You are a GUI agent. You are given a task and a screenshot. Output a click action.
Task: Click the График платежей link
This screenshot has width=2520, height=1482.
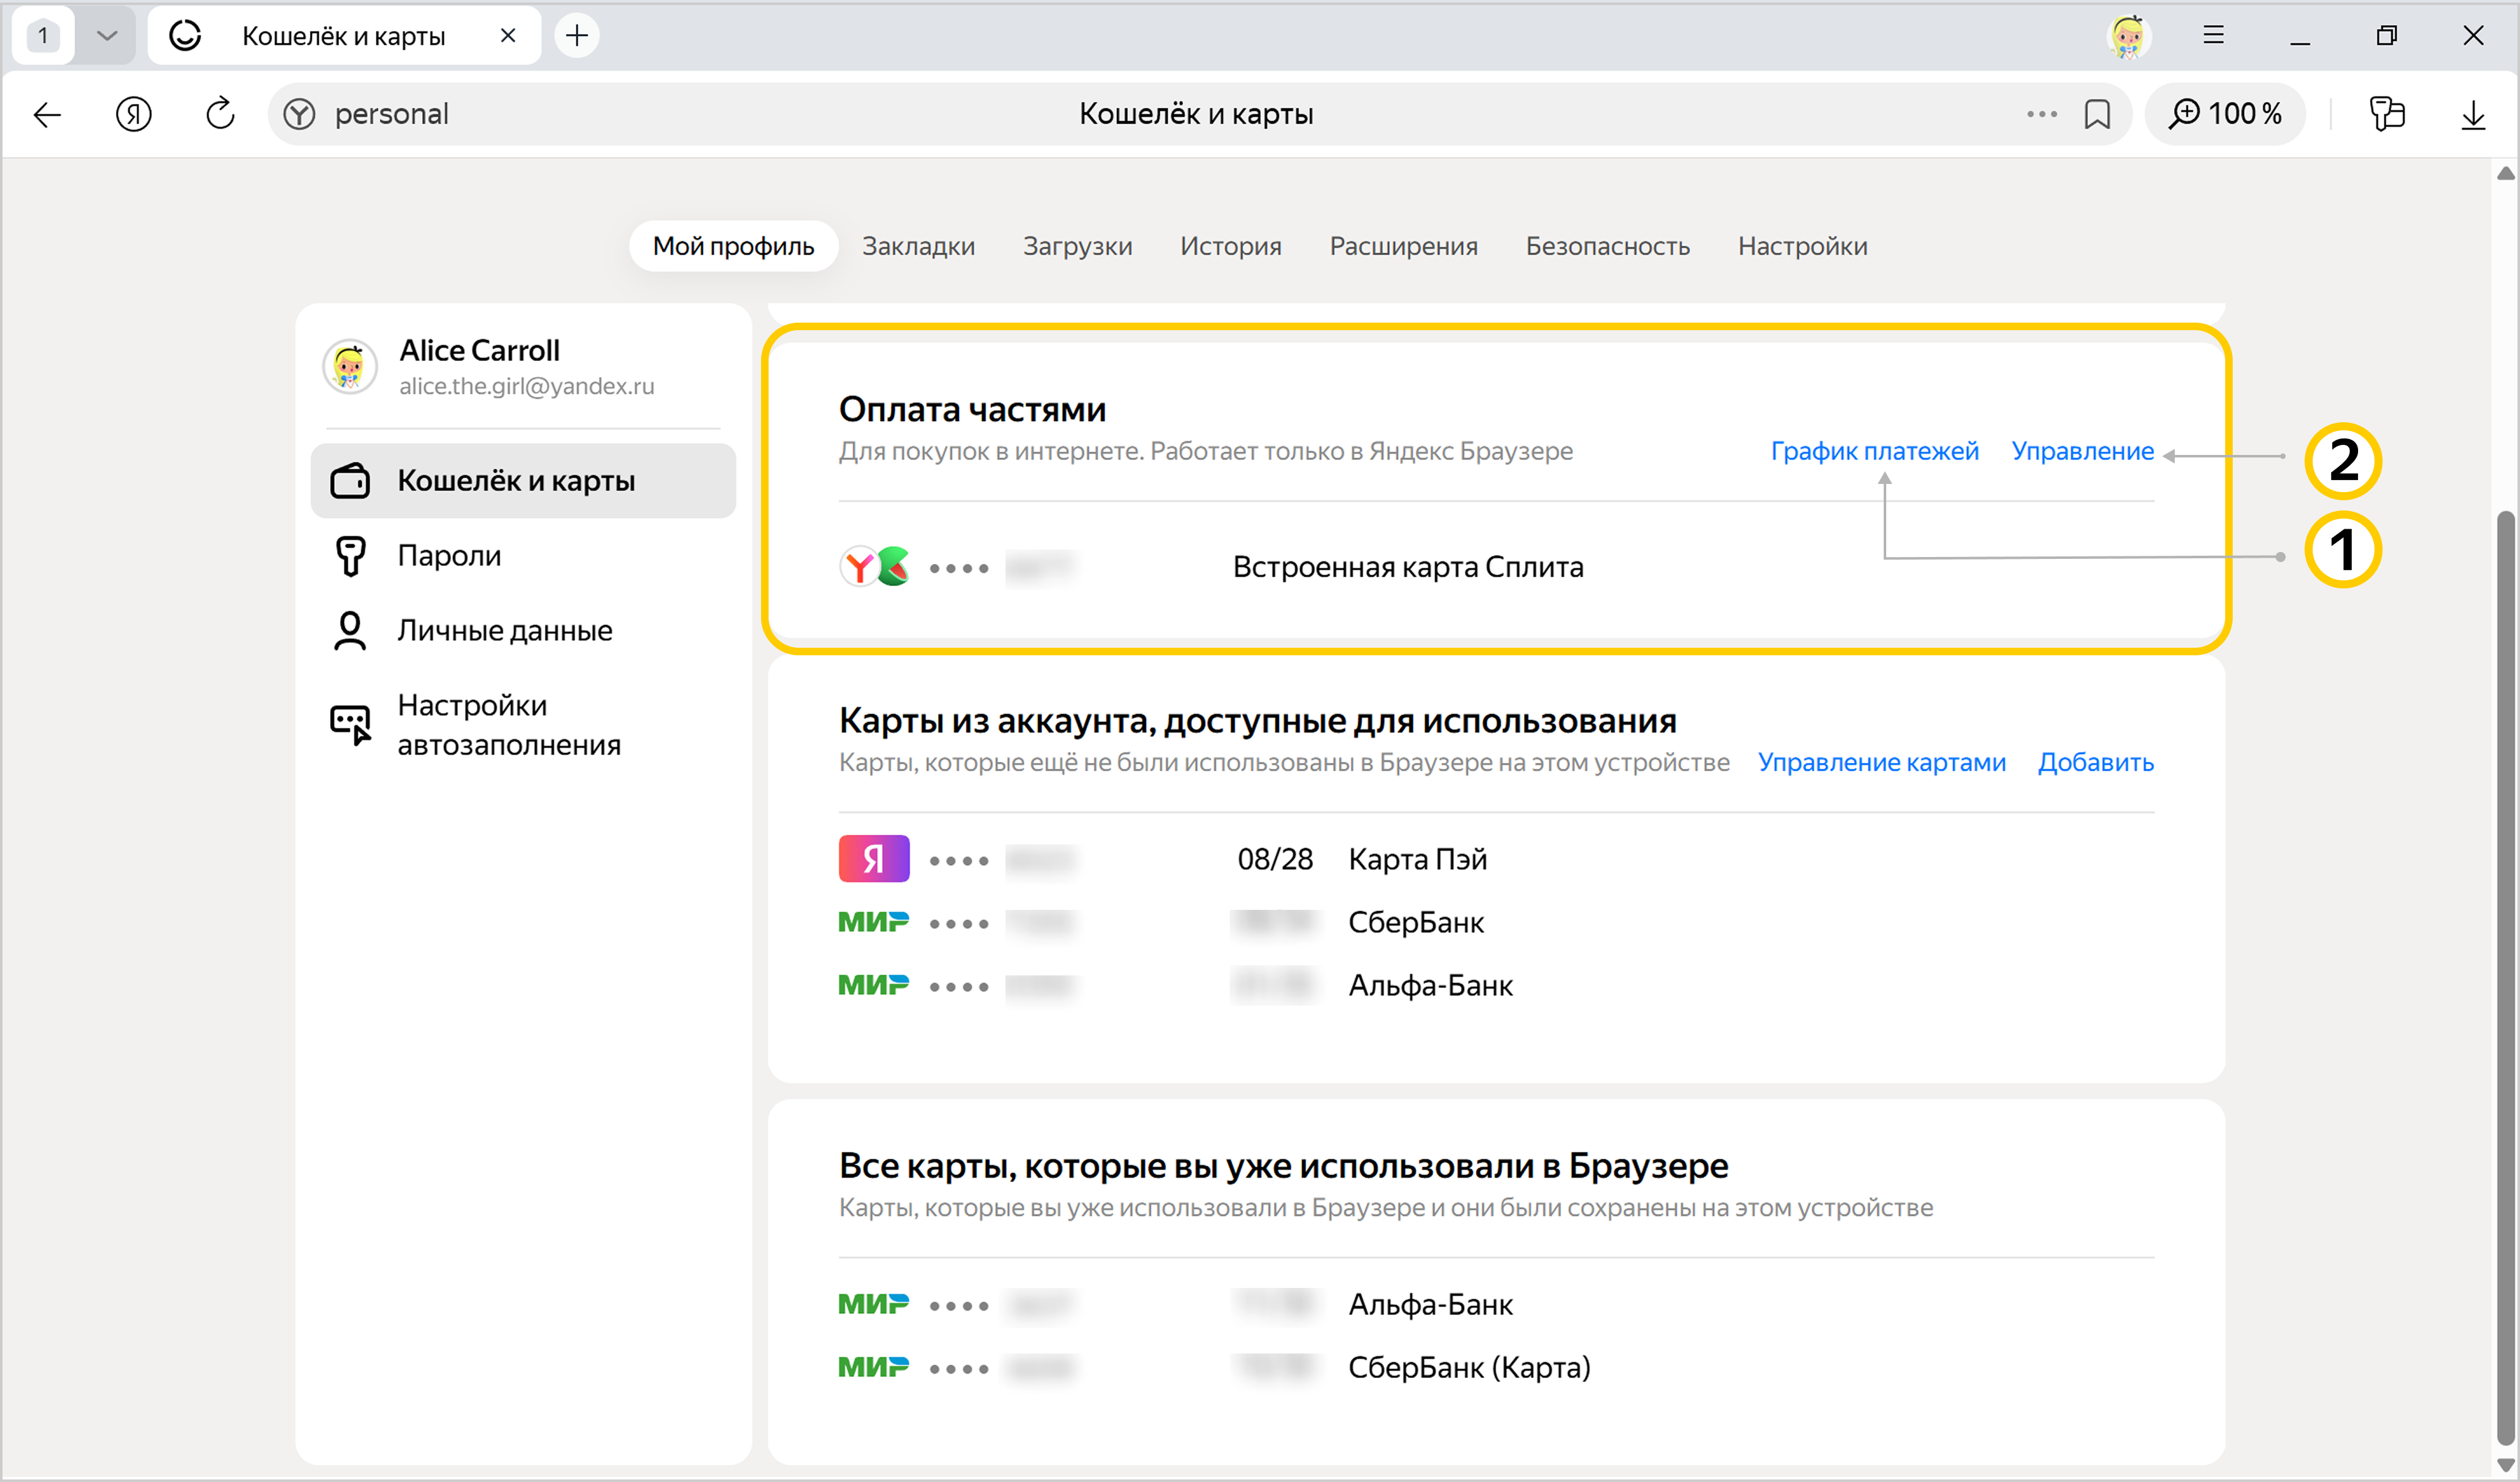(1874, 451)
